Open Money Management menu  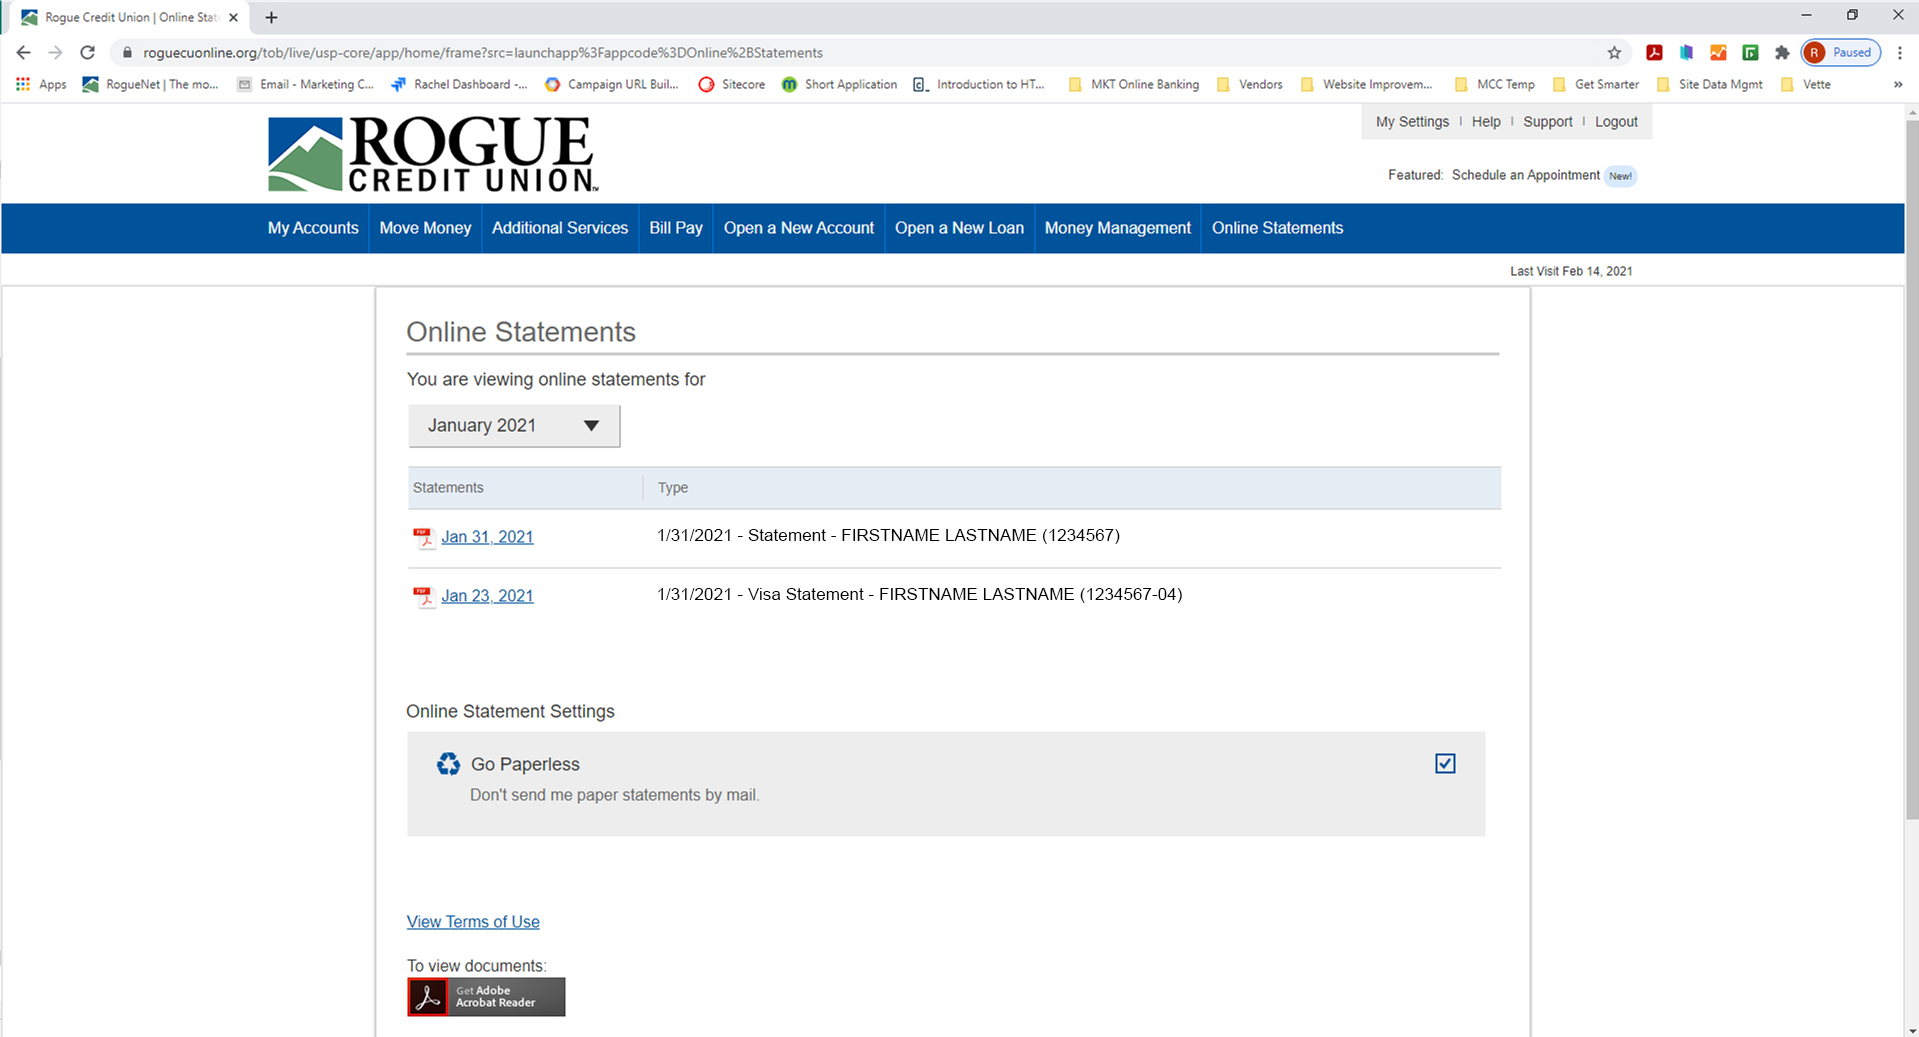tap(1118, 228)
